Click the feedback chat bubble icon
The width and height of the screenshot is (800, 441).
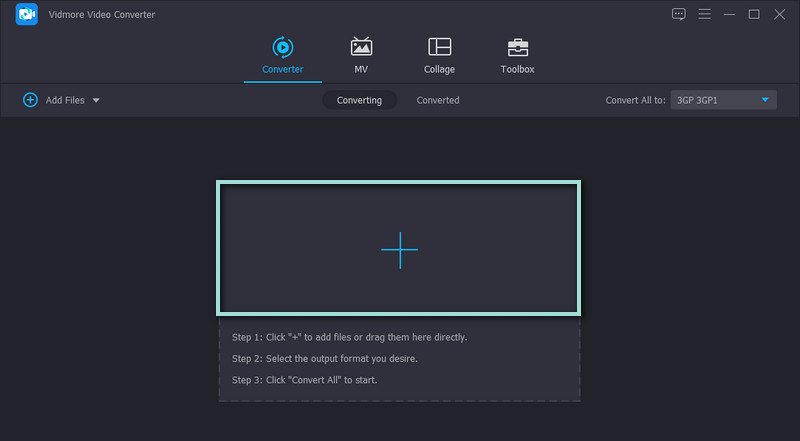679,14
